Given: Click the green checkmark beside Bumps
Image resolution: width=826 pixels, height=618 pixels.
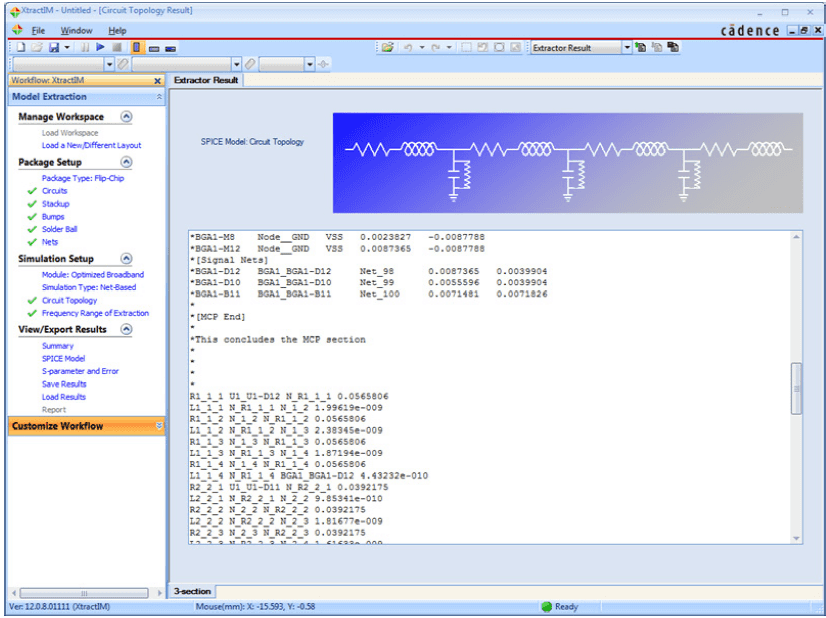Looking at the screenshot, I should click(x=32, y=217).
